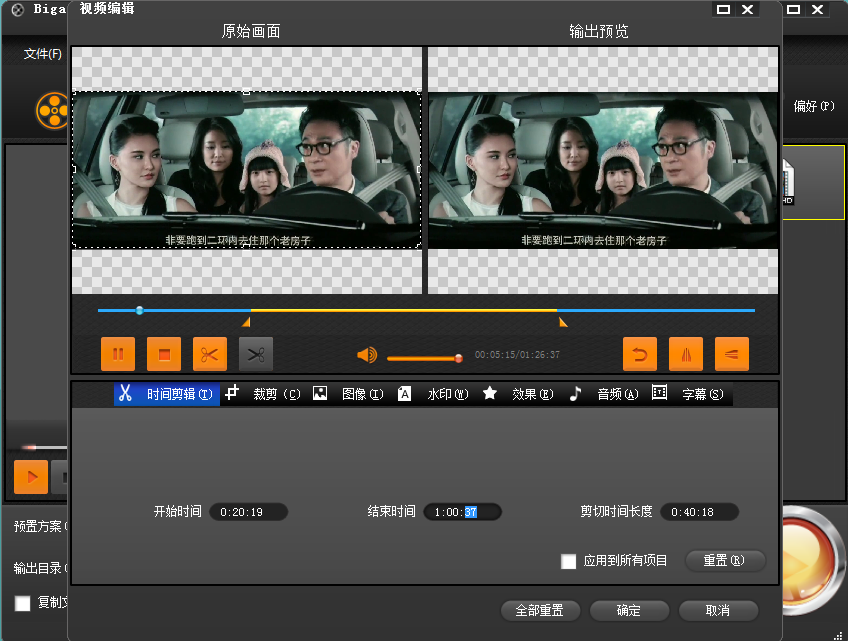The width and height of the screenshot is (848, 641).
Task: Open the 水印 (W) watermark tab
Action: [x=434, y=394]
